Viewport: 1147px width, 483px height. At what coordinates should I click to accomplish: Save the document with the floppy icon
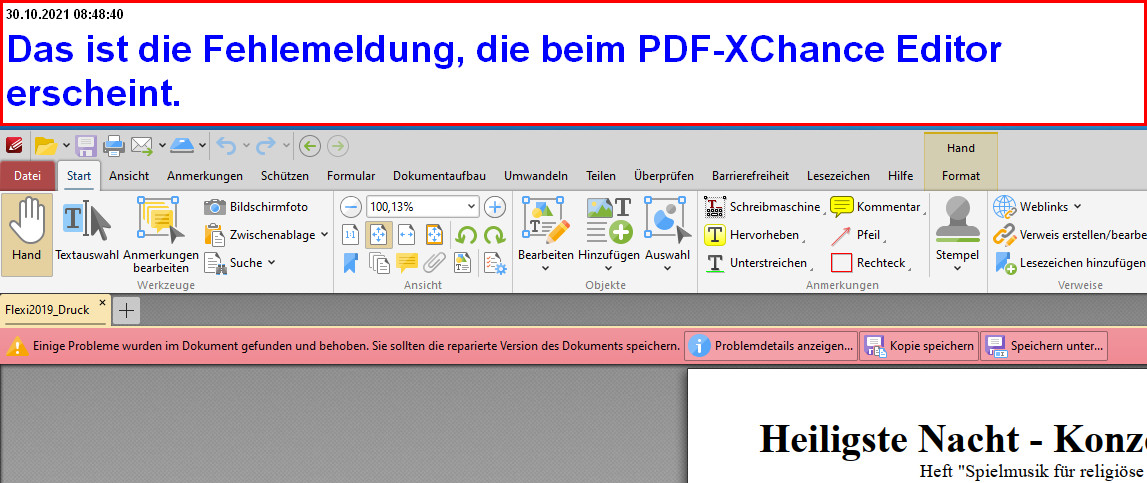tap(86, 146)
